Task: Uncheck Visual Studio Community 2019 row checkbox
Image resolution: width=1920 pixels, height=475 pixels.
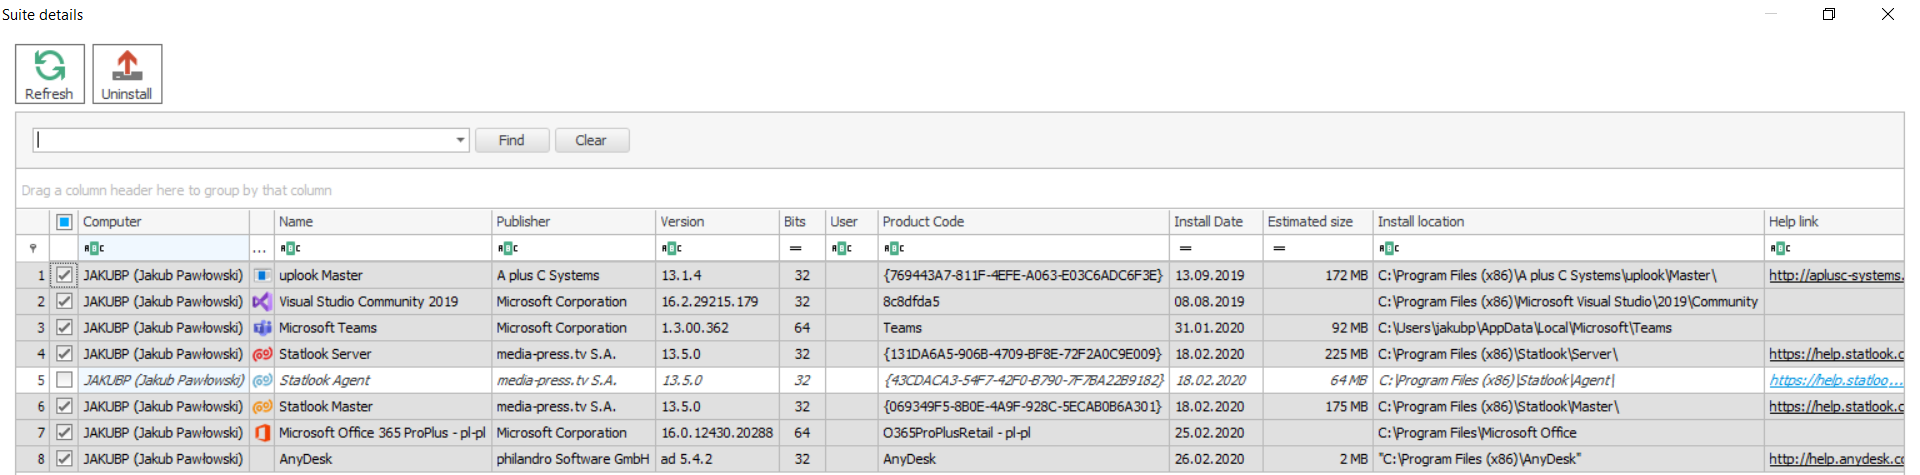Action: (x=64, y=301)
